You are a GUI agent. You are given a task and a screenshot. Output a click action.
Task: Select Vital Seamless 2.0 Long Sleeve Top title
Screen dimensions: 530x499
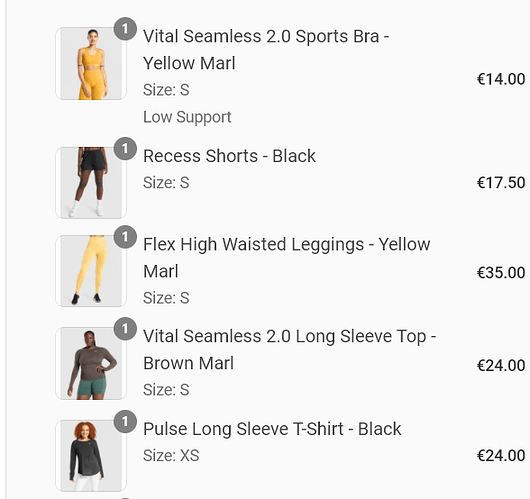[290, 350]
